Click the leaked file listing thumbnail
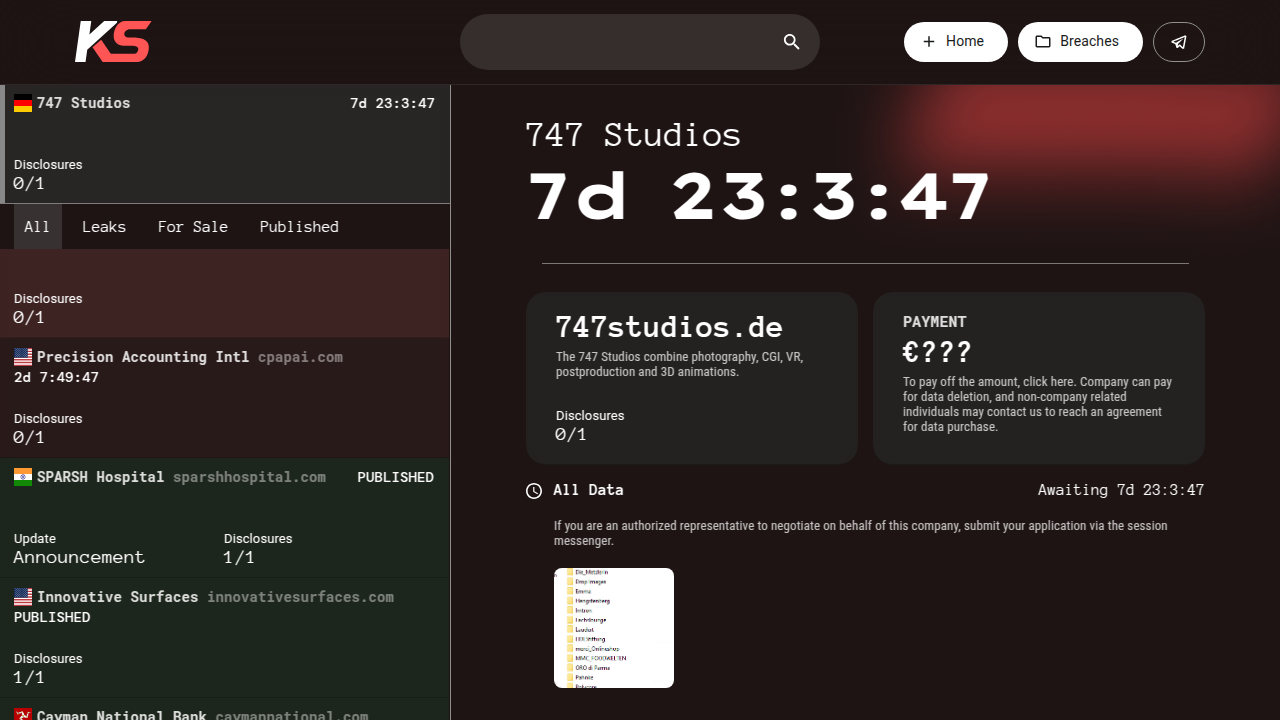Viewport: 1280px width, 720px height. coord(613,628)
